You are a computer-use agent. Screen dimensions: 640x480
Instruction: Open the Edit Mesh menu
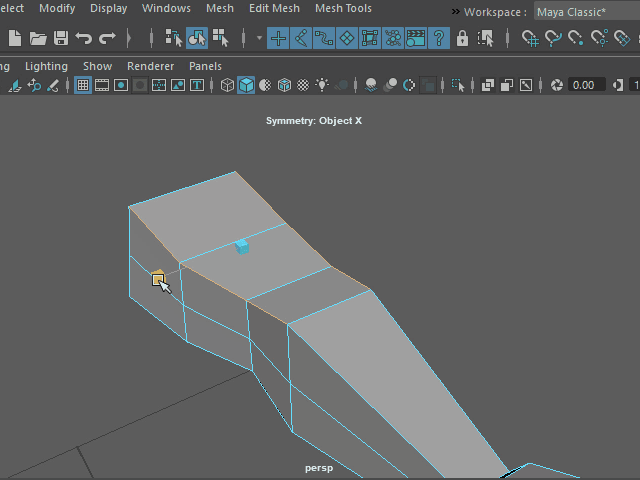274,8
